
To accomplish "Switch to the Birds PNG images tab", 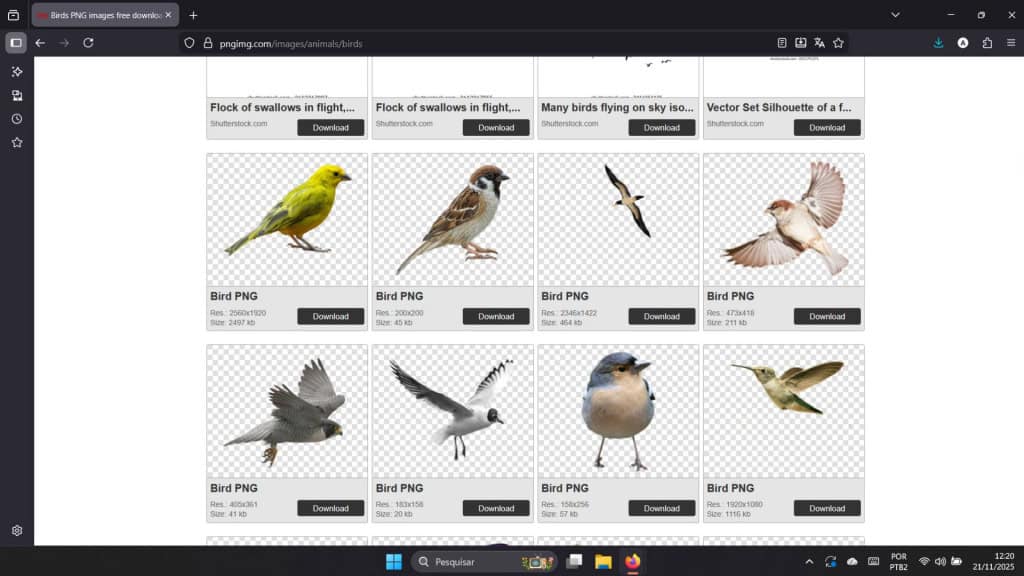I will click(x=100, y=15).
